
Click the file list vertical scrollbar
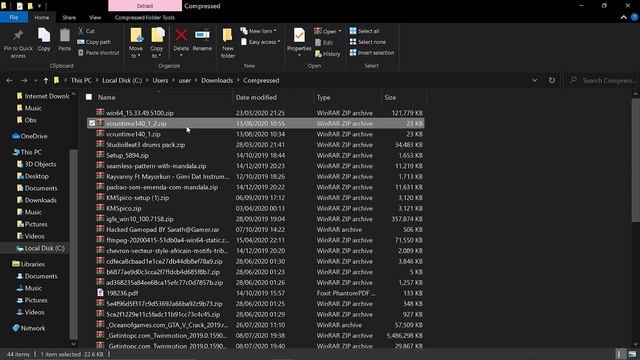coord(636,160)
